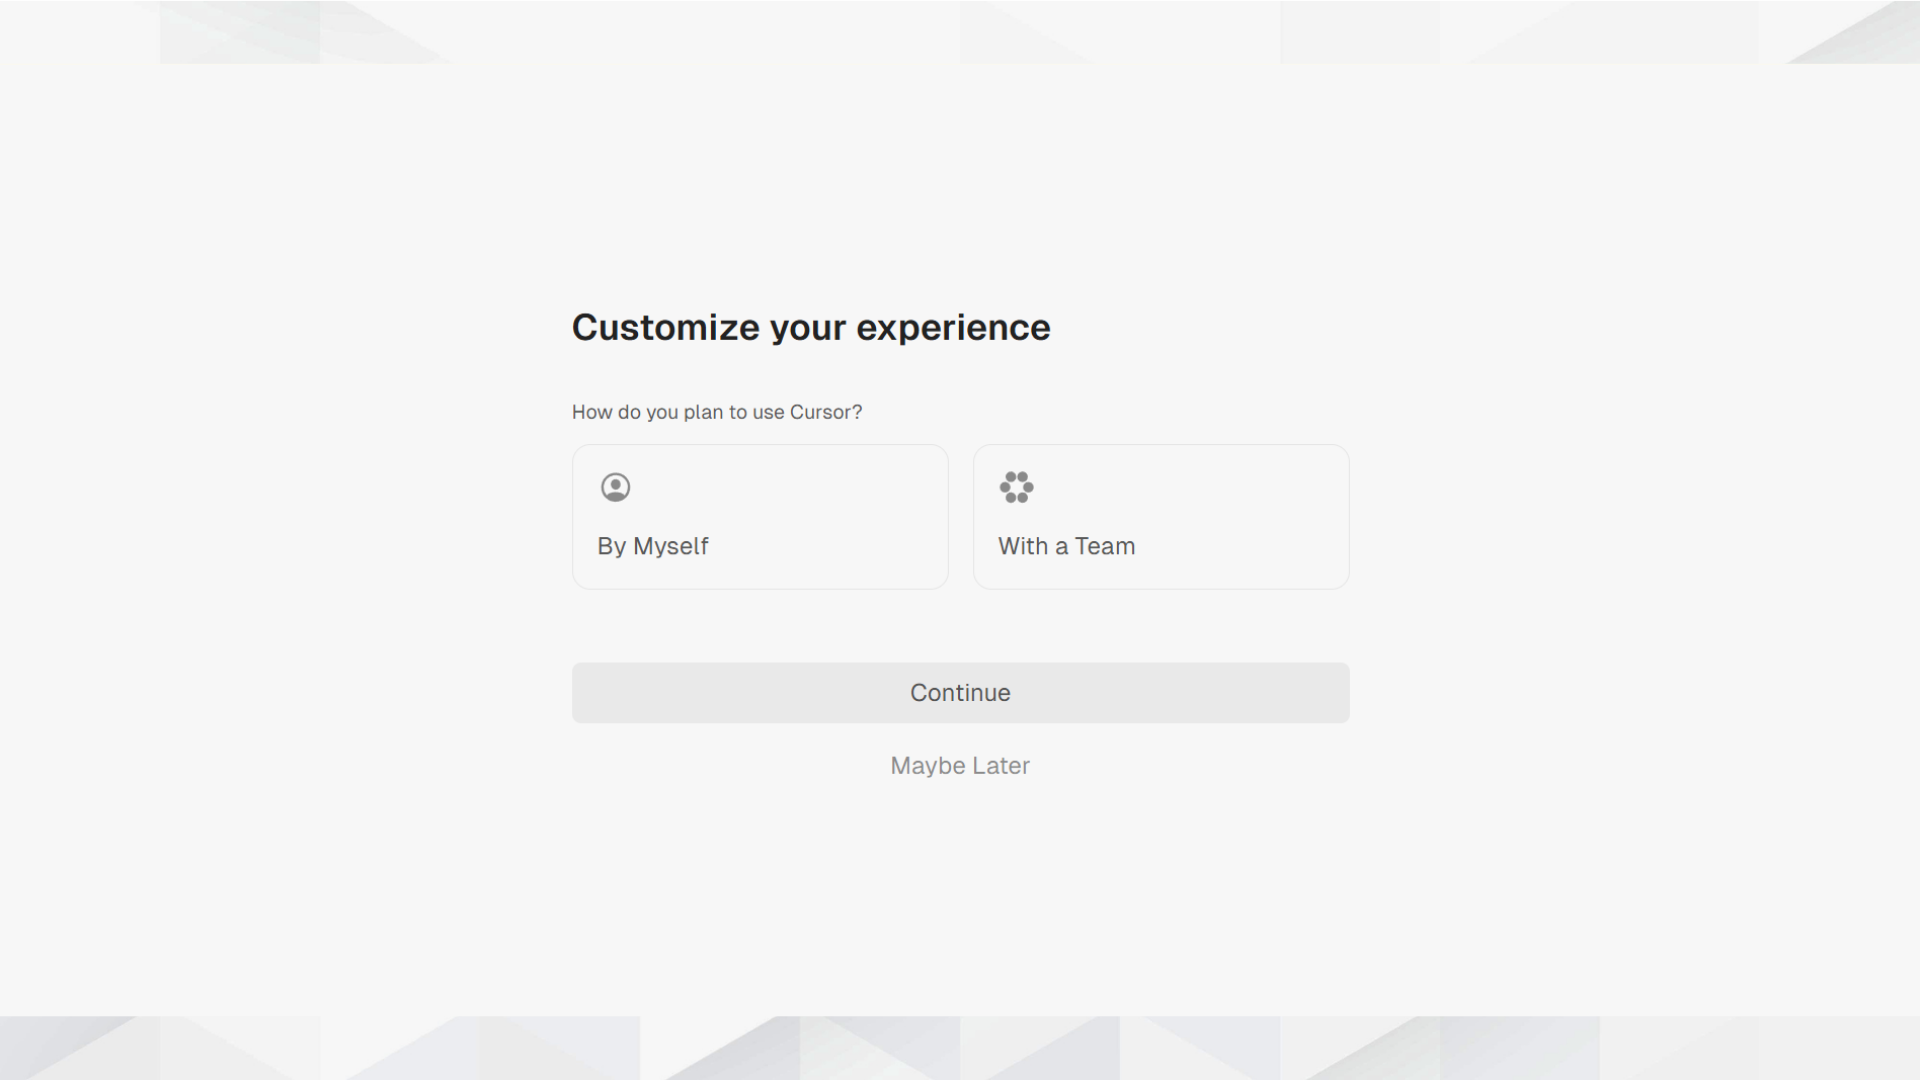Click 'How do you plan to use Cursor?' text

coord(717,412)
